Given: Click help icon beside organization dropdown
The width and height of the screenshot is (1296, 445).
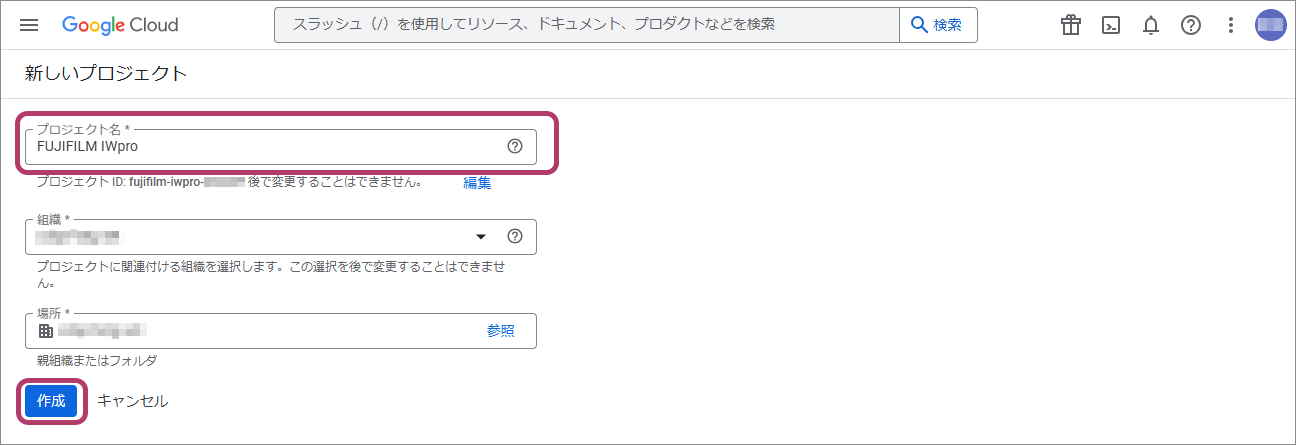Looking at the screenshot, I should click(515, 237).
